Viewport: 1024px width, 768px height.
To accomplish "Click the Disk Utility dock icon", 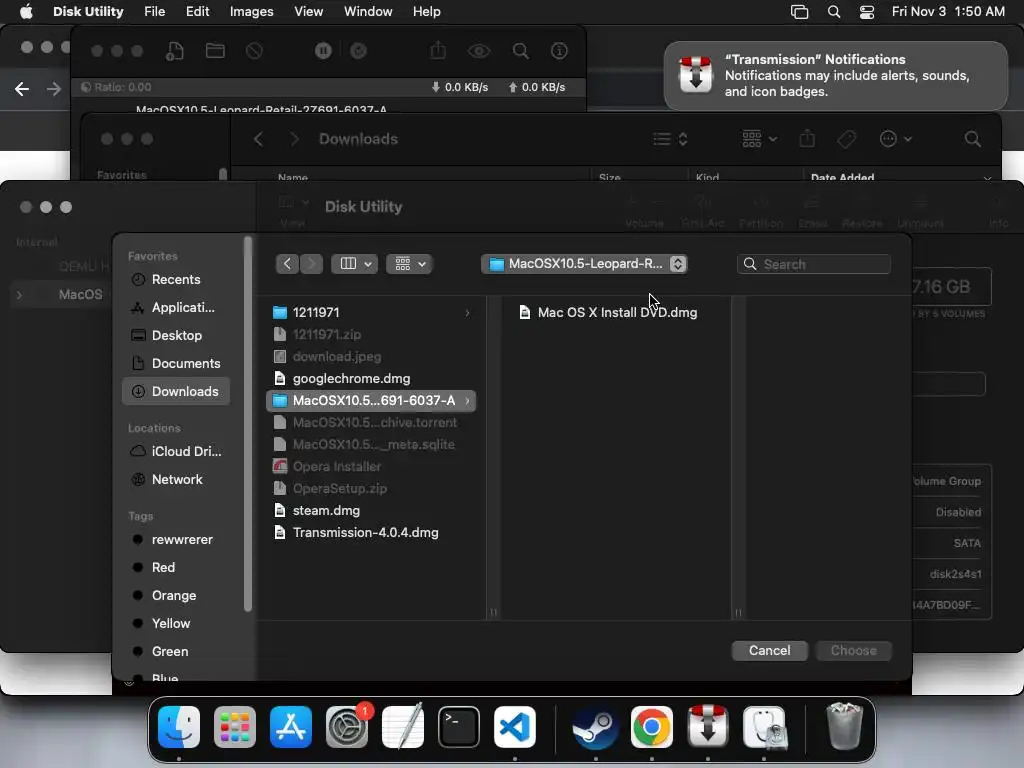I will pos(764,726).
